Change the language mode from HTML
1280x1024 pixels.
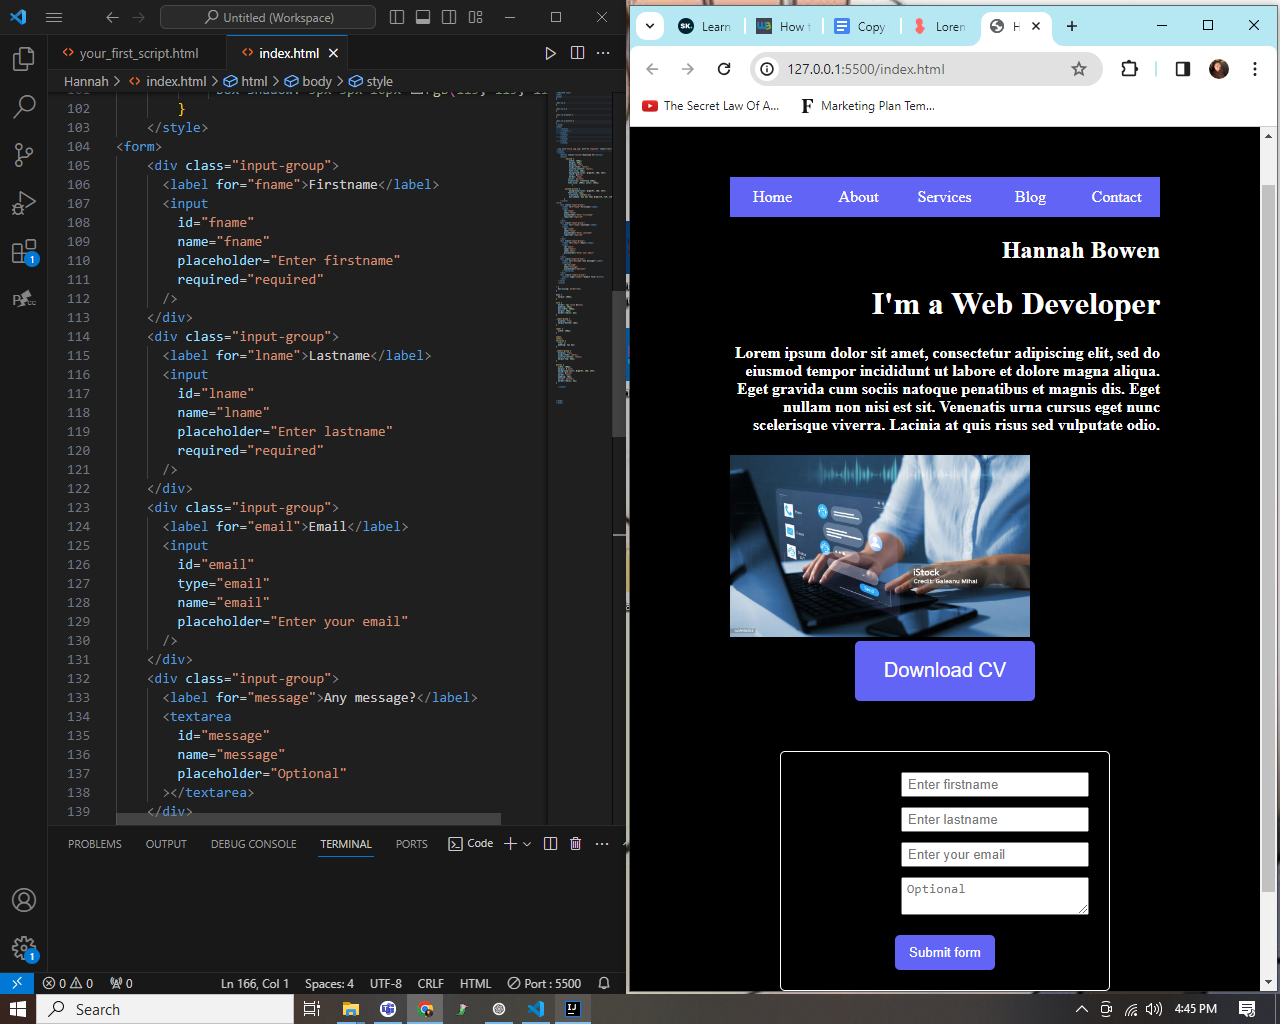pos(475,983)
